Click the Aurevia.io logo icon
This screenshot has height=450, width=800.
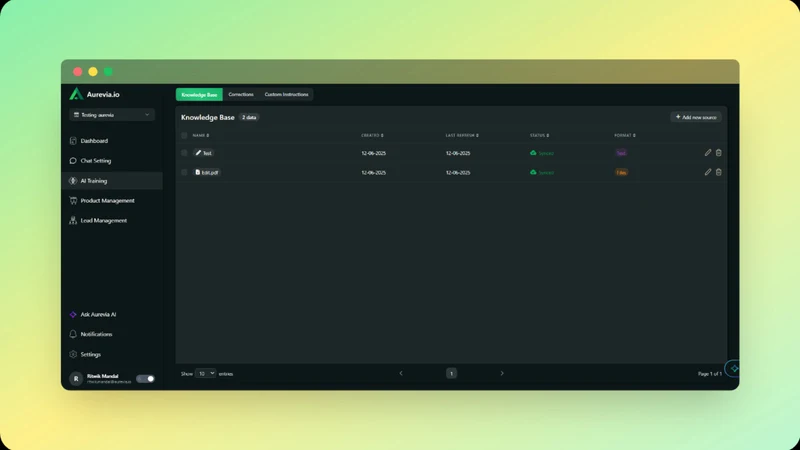[x=76, y=94]
